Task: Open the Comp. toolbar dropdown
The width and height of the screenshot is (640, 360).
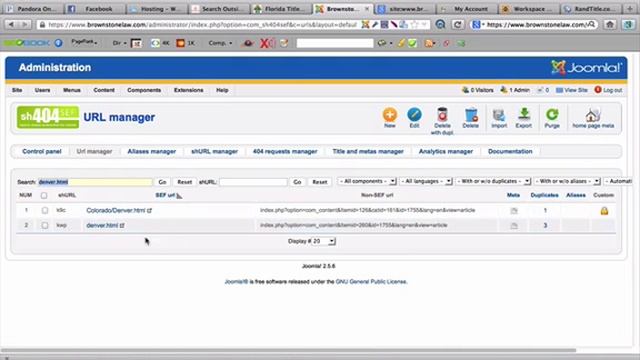Action: 220,43
